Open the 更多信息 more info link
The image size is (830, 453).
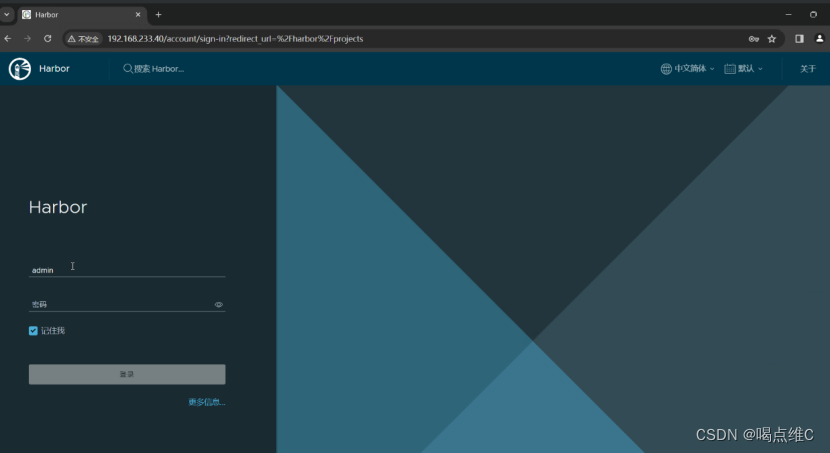tap(207, 402)
